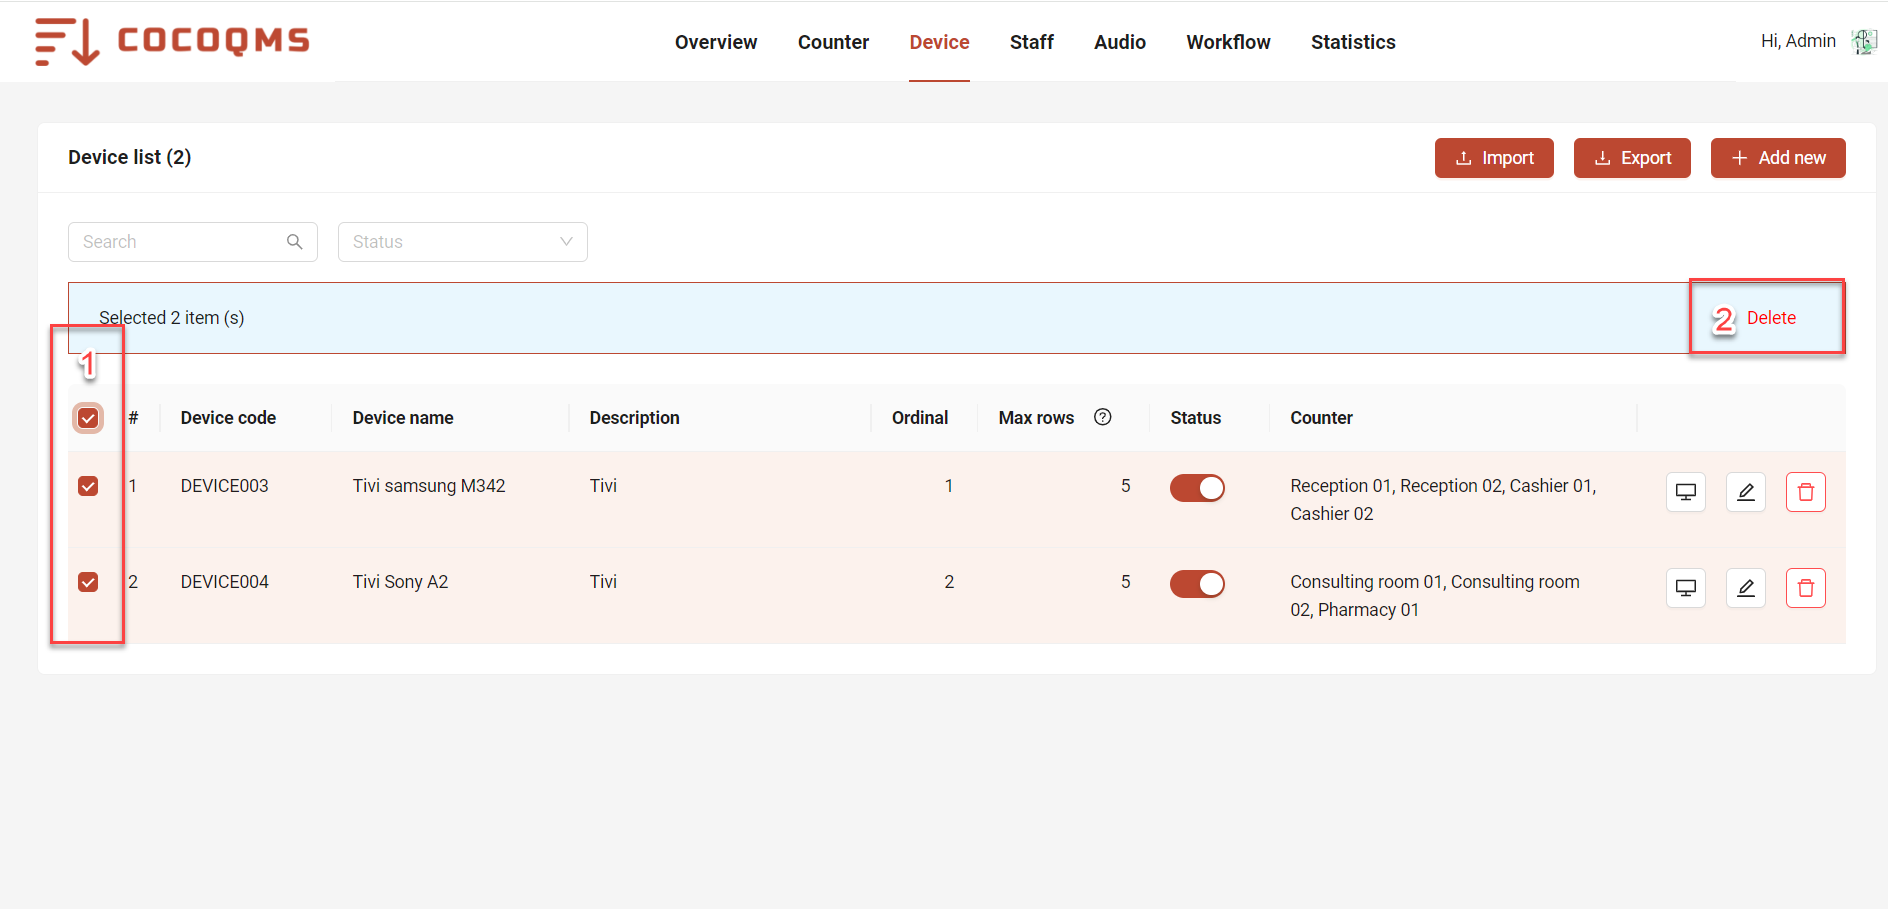Delete DEVICE004 using its trash icon
This screenshot has height=909, width=1888.
pyautogui.click(x=1806, y=588)
